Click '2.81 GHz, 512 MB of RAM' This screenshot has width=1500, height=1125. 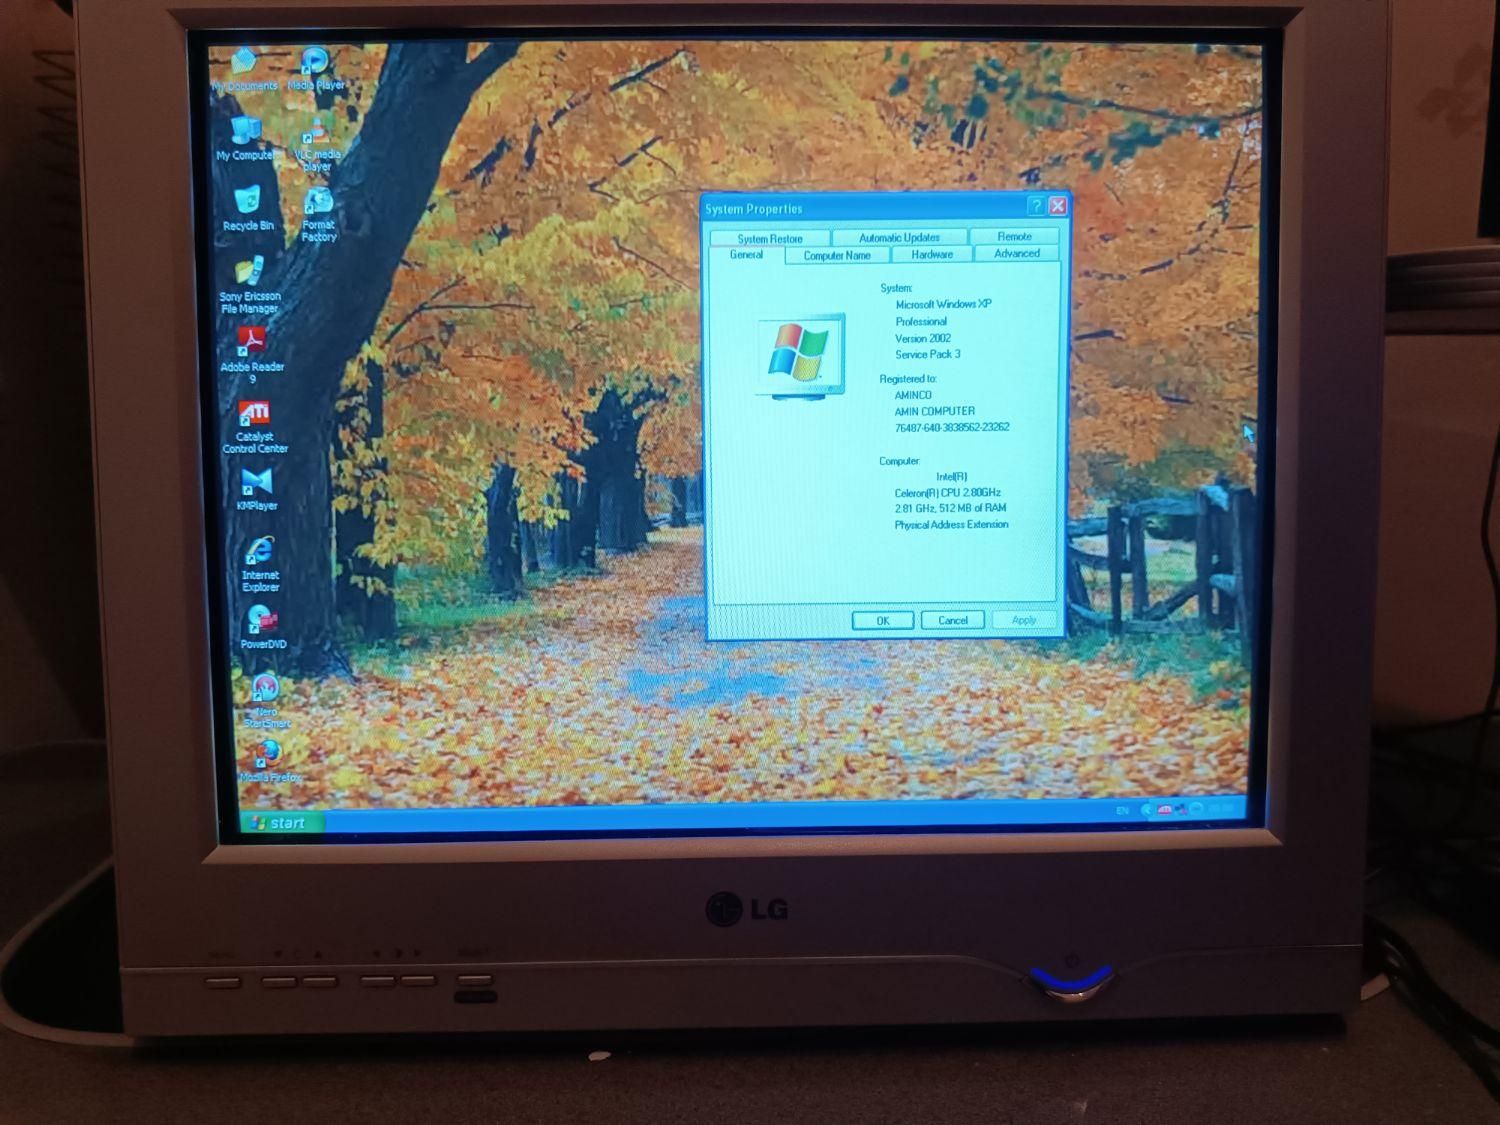click(x=950, y=508)
